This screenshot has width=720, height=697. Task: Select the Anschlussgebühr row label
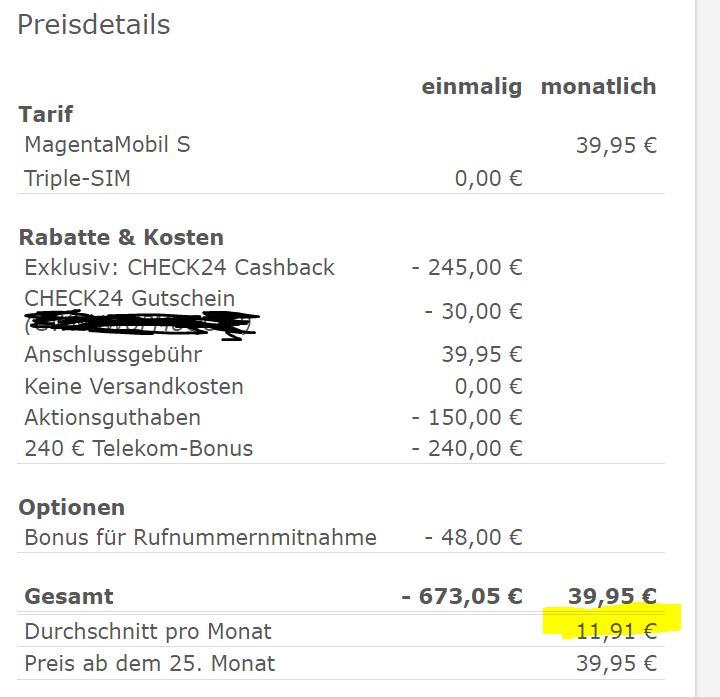click(x=113, y=355)
